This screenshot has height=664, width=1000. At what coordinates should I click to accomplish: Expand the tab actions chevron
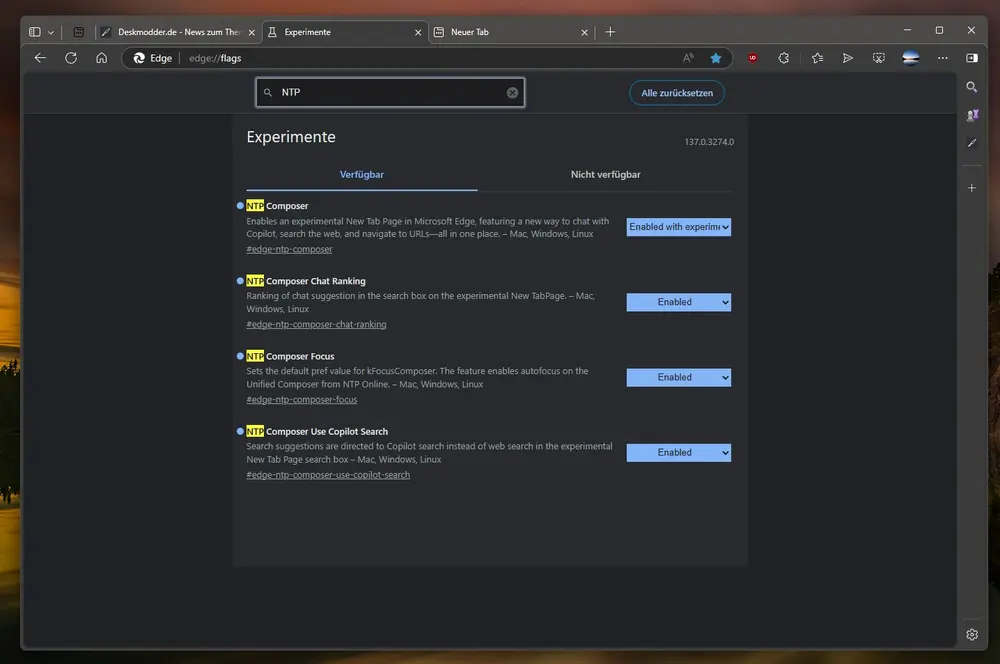[x=51, y=33]
